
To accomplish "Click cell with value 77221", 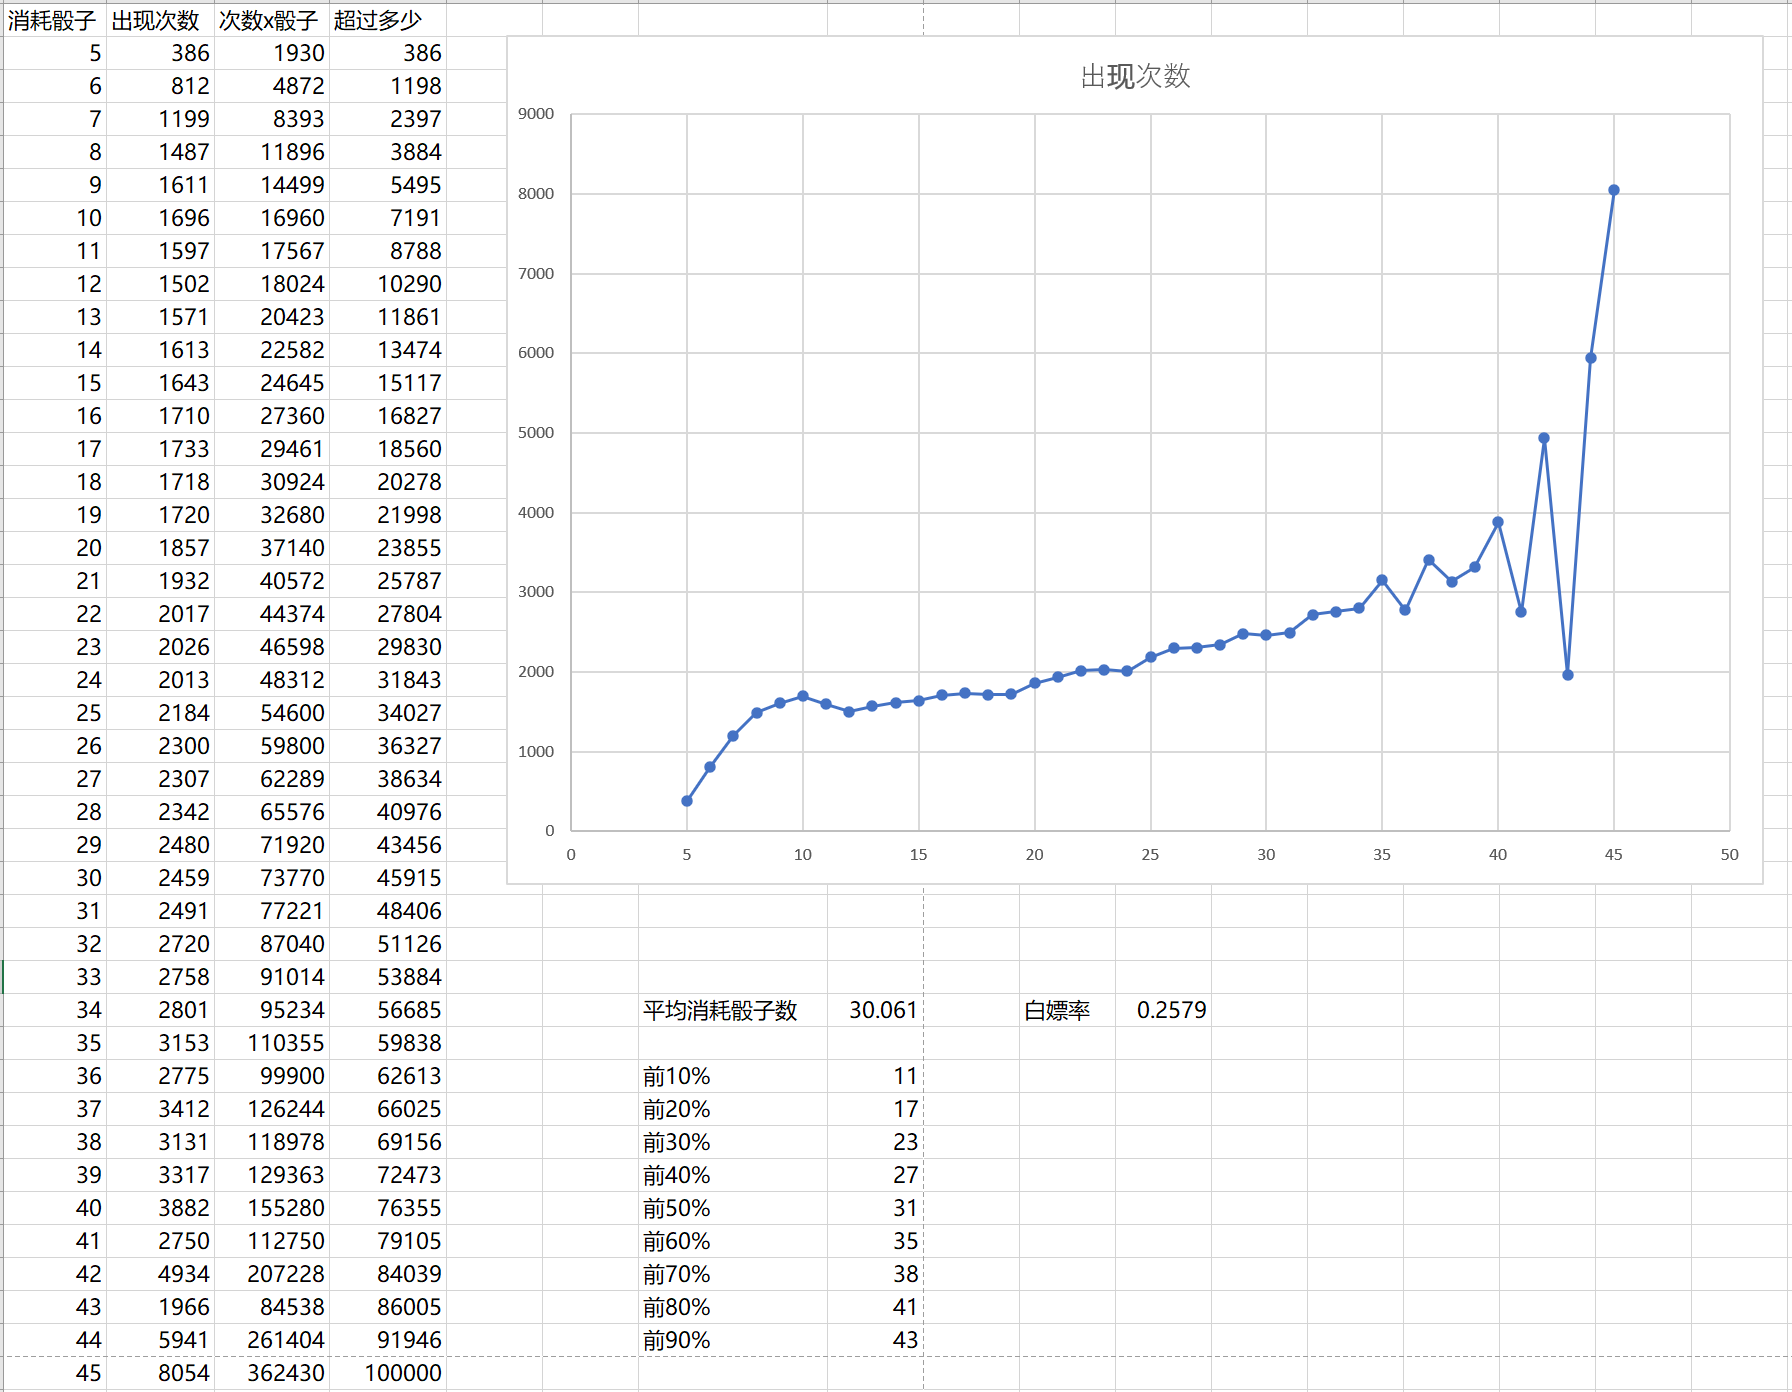I will tap(271, 911).
